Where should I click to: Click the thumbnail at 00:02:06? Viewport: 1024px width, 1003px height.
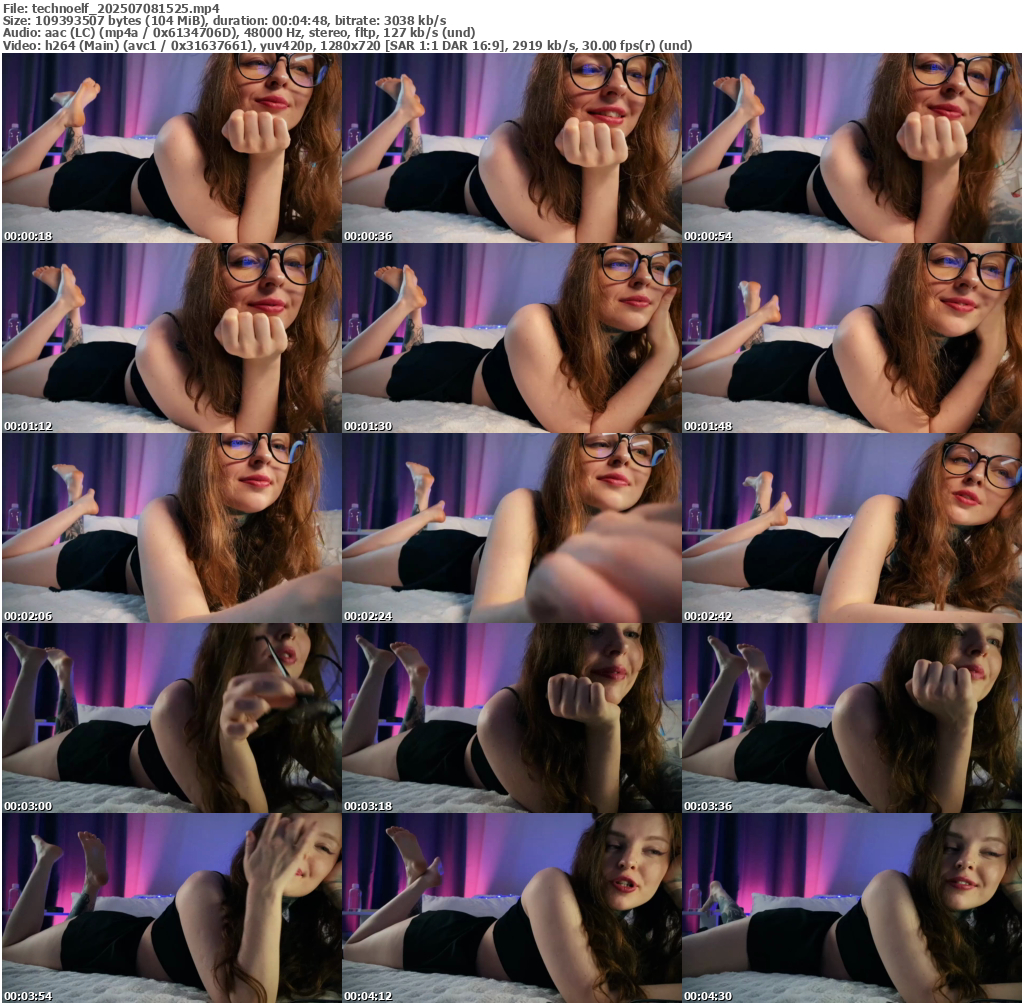pos(172,528)
